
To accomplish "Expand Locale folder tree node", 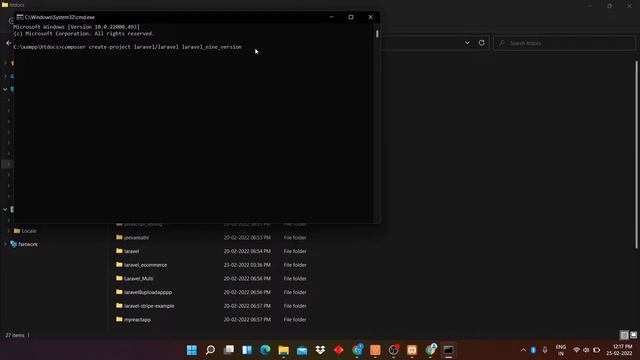I will 9,231.
